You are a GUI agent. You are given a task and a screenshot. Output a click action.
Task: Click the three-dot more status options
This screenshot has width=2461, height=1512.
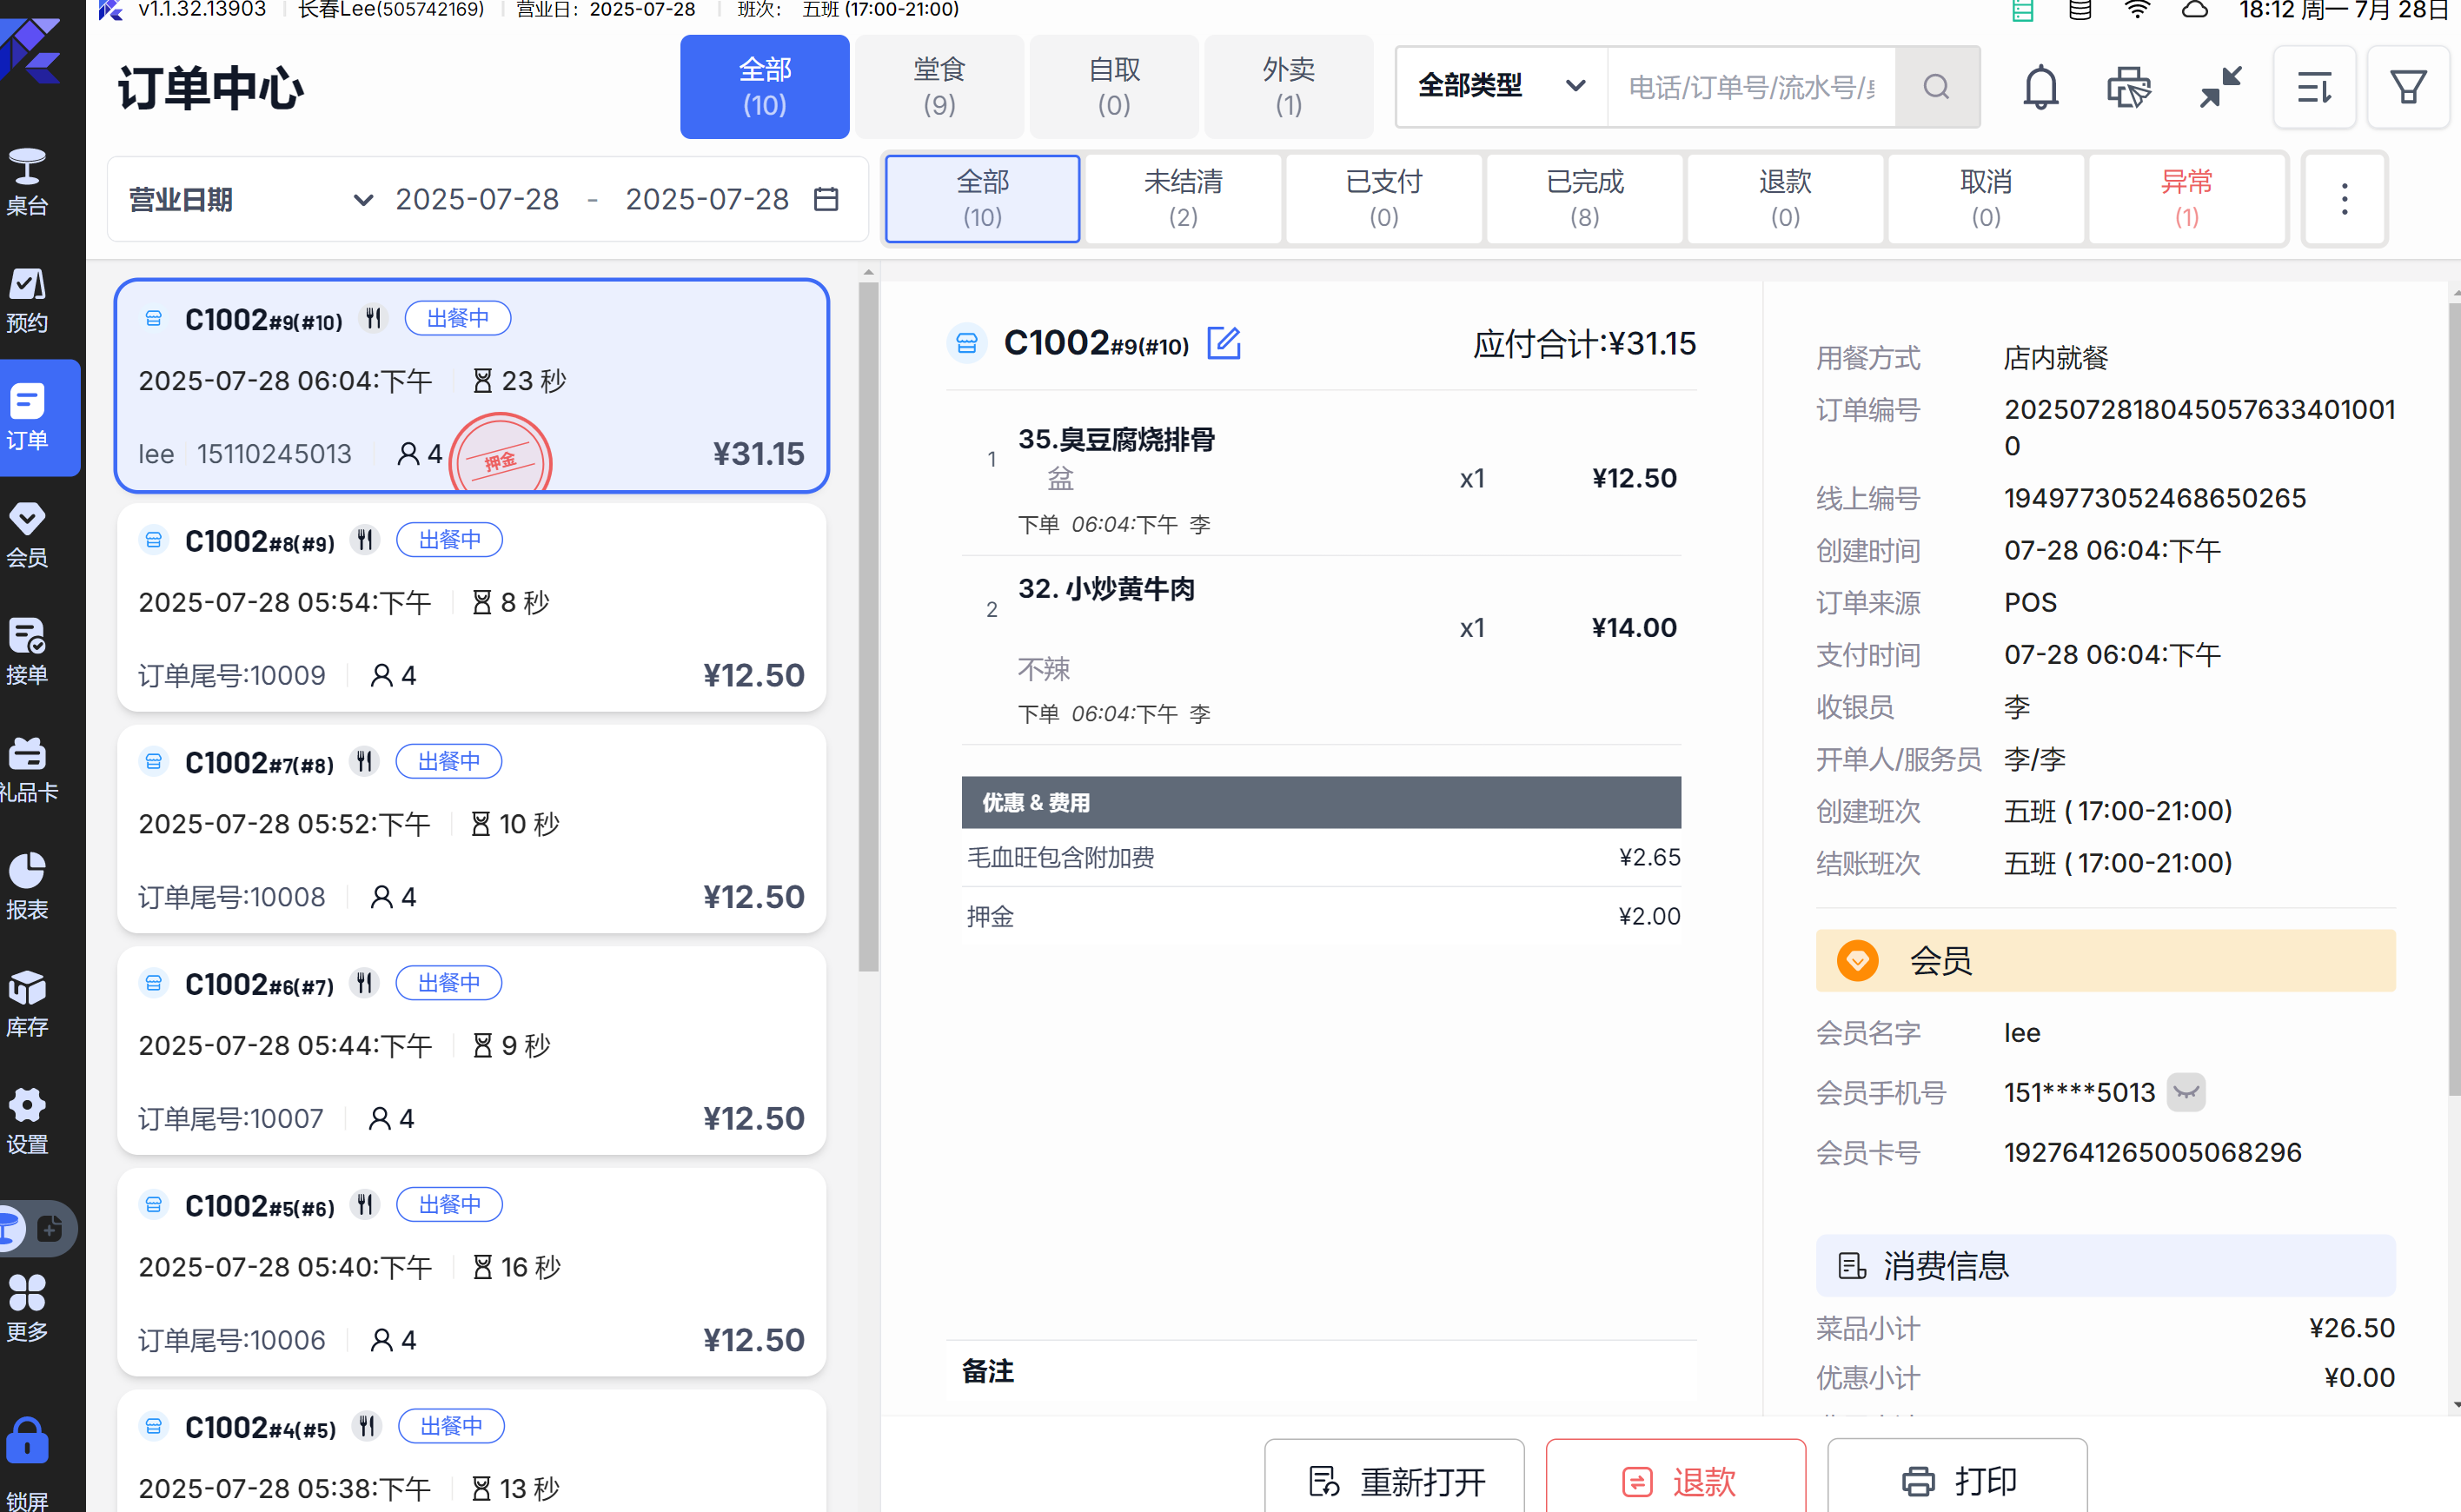point(2344,199)
